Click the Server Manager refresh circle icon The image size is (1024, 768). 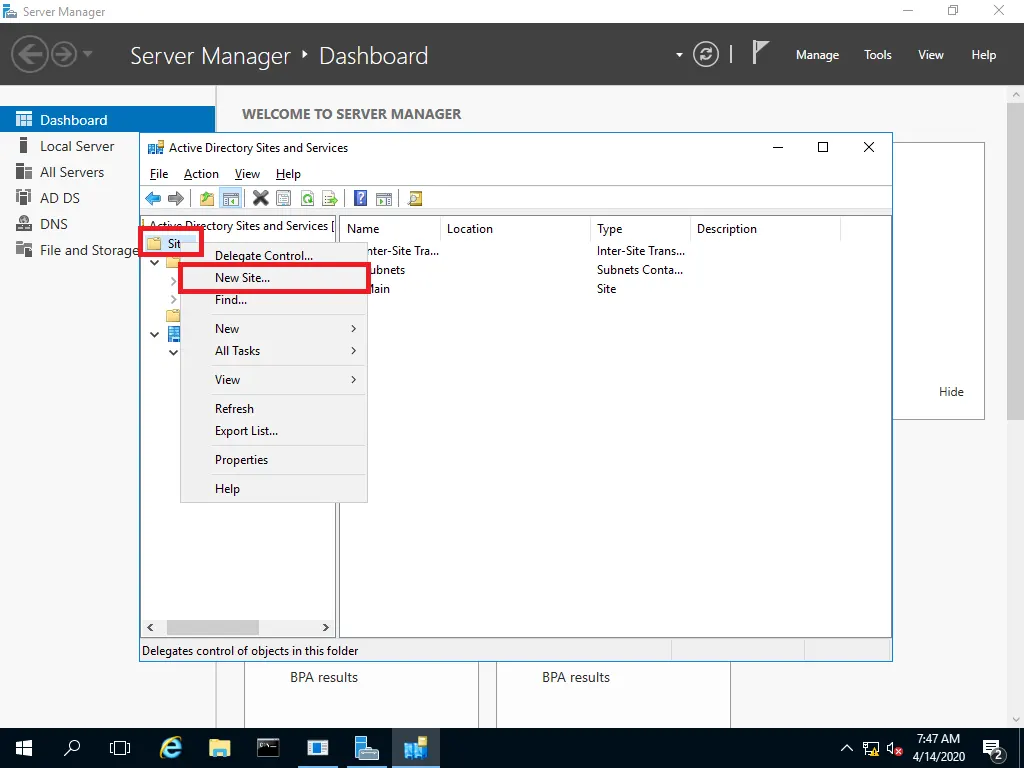(x=706, y=54)
